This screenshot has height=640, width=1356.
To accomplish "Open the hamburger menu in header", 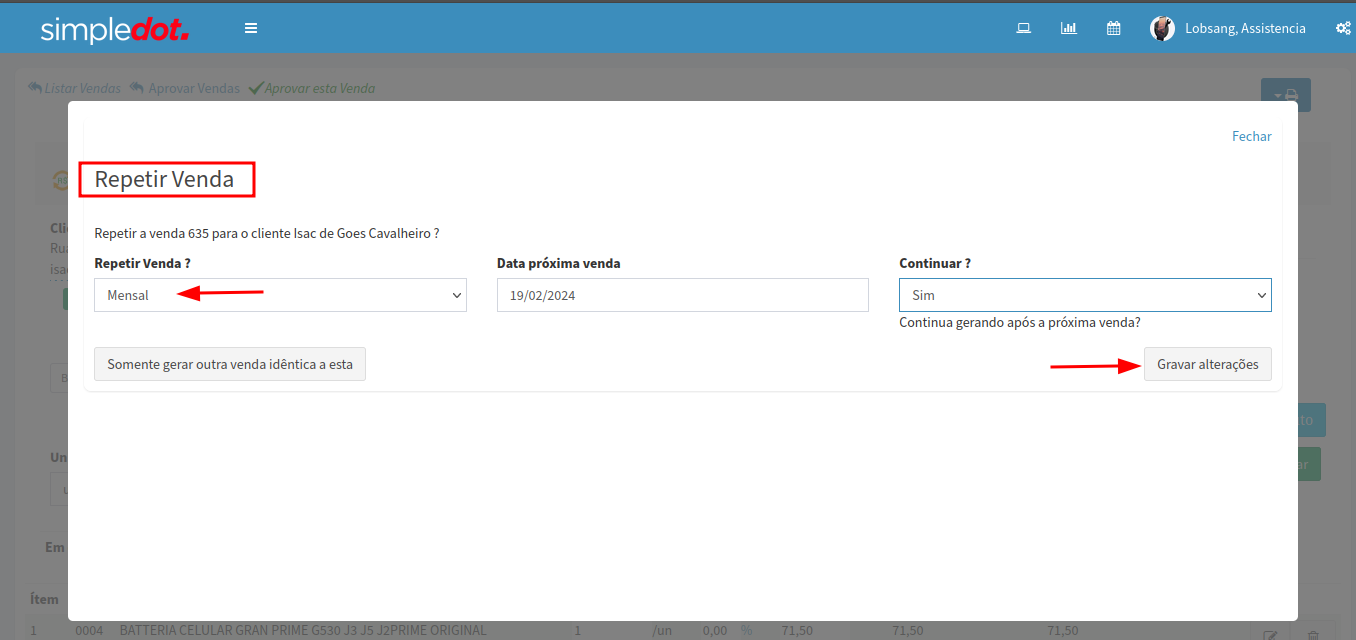I will (251, 28).
